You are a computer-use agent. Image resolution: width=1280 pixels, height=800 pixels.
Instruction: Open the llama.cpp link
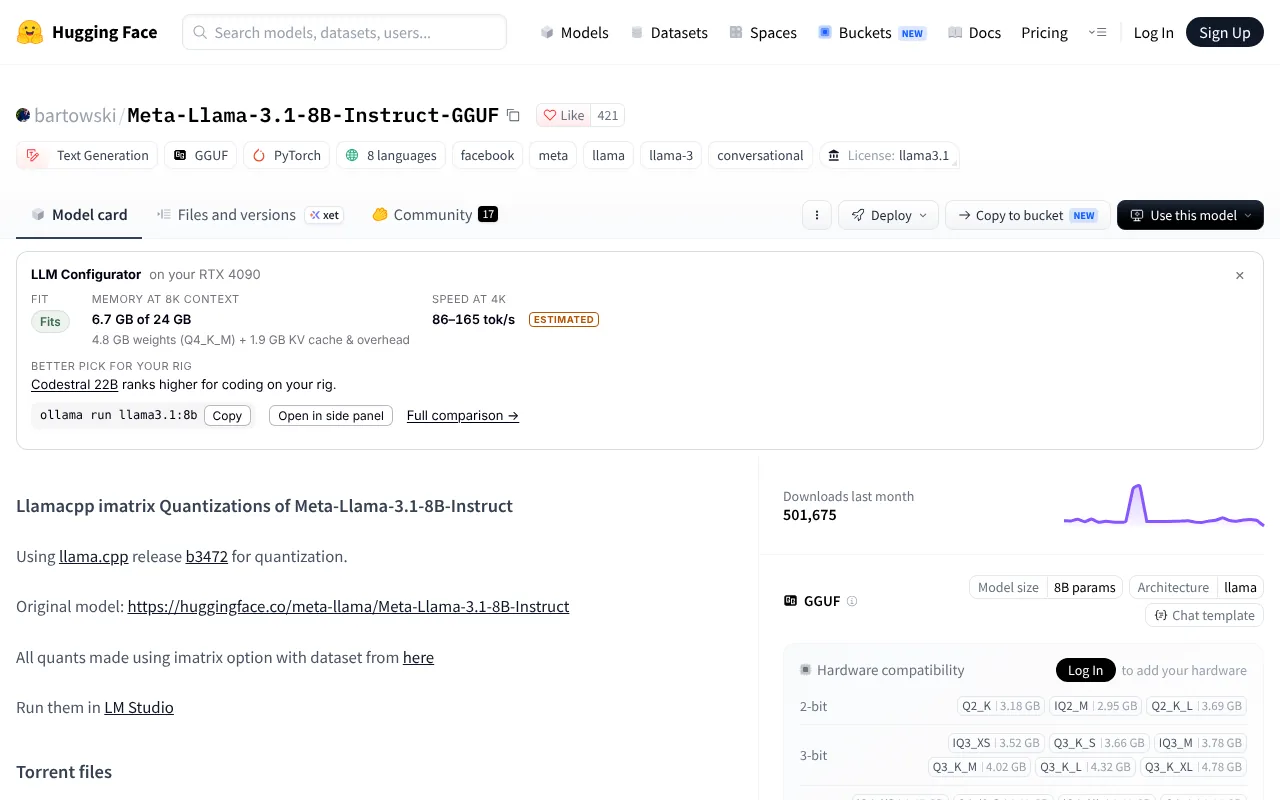[x=94, y=556]
